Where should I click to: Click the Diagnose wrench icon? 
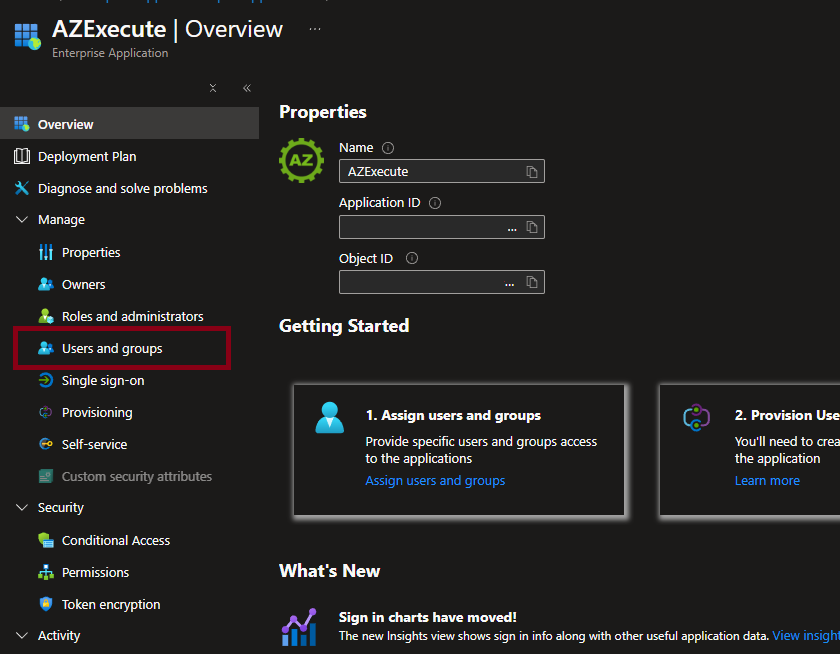pyautogui.click(x=21, y=188)
